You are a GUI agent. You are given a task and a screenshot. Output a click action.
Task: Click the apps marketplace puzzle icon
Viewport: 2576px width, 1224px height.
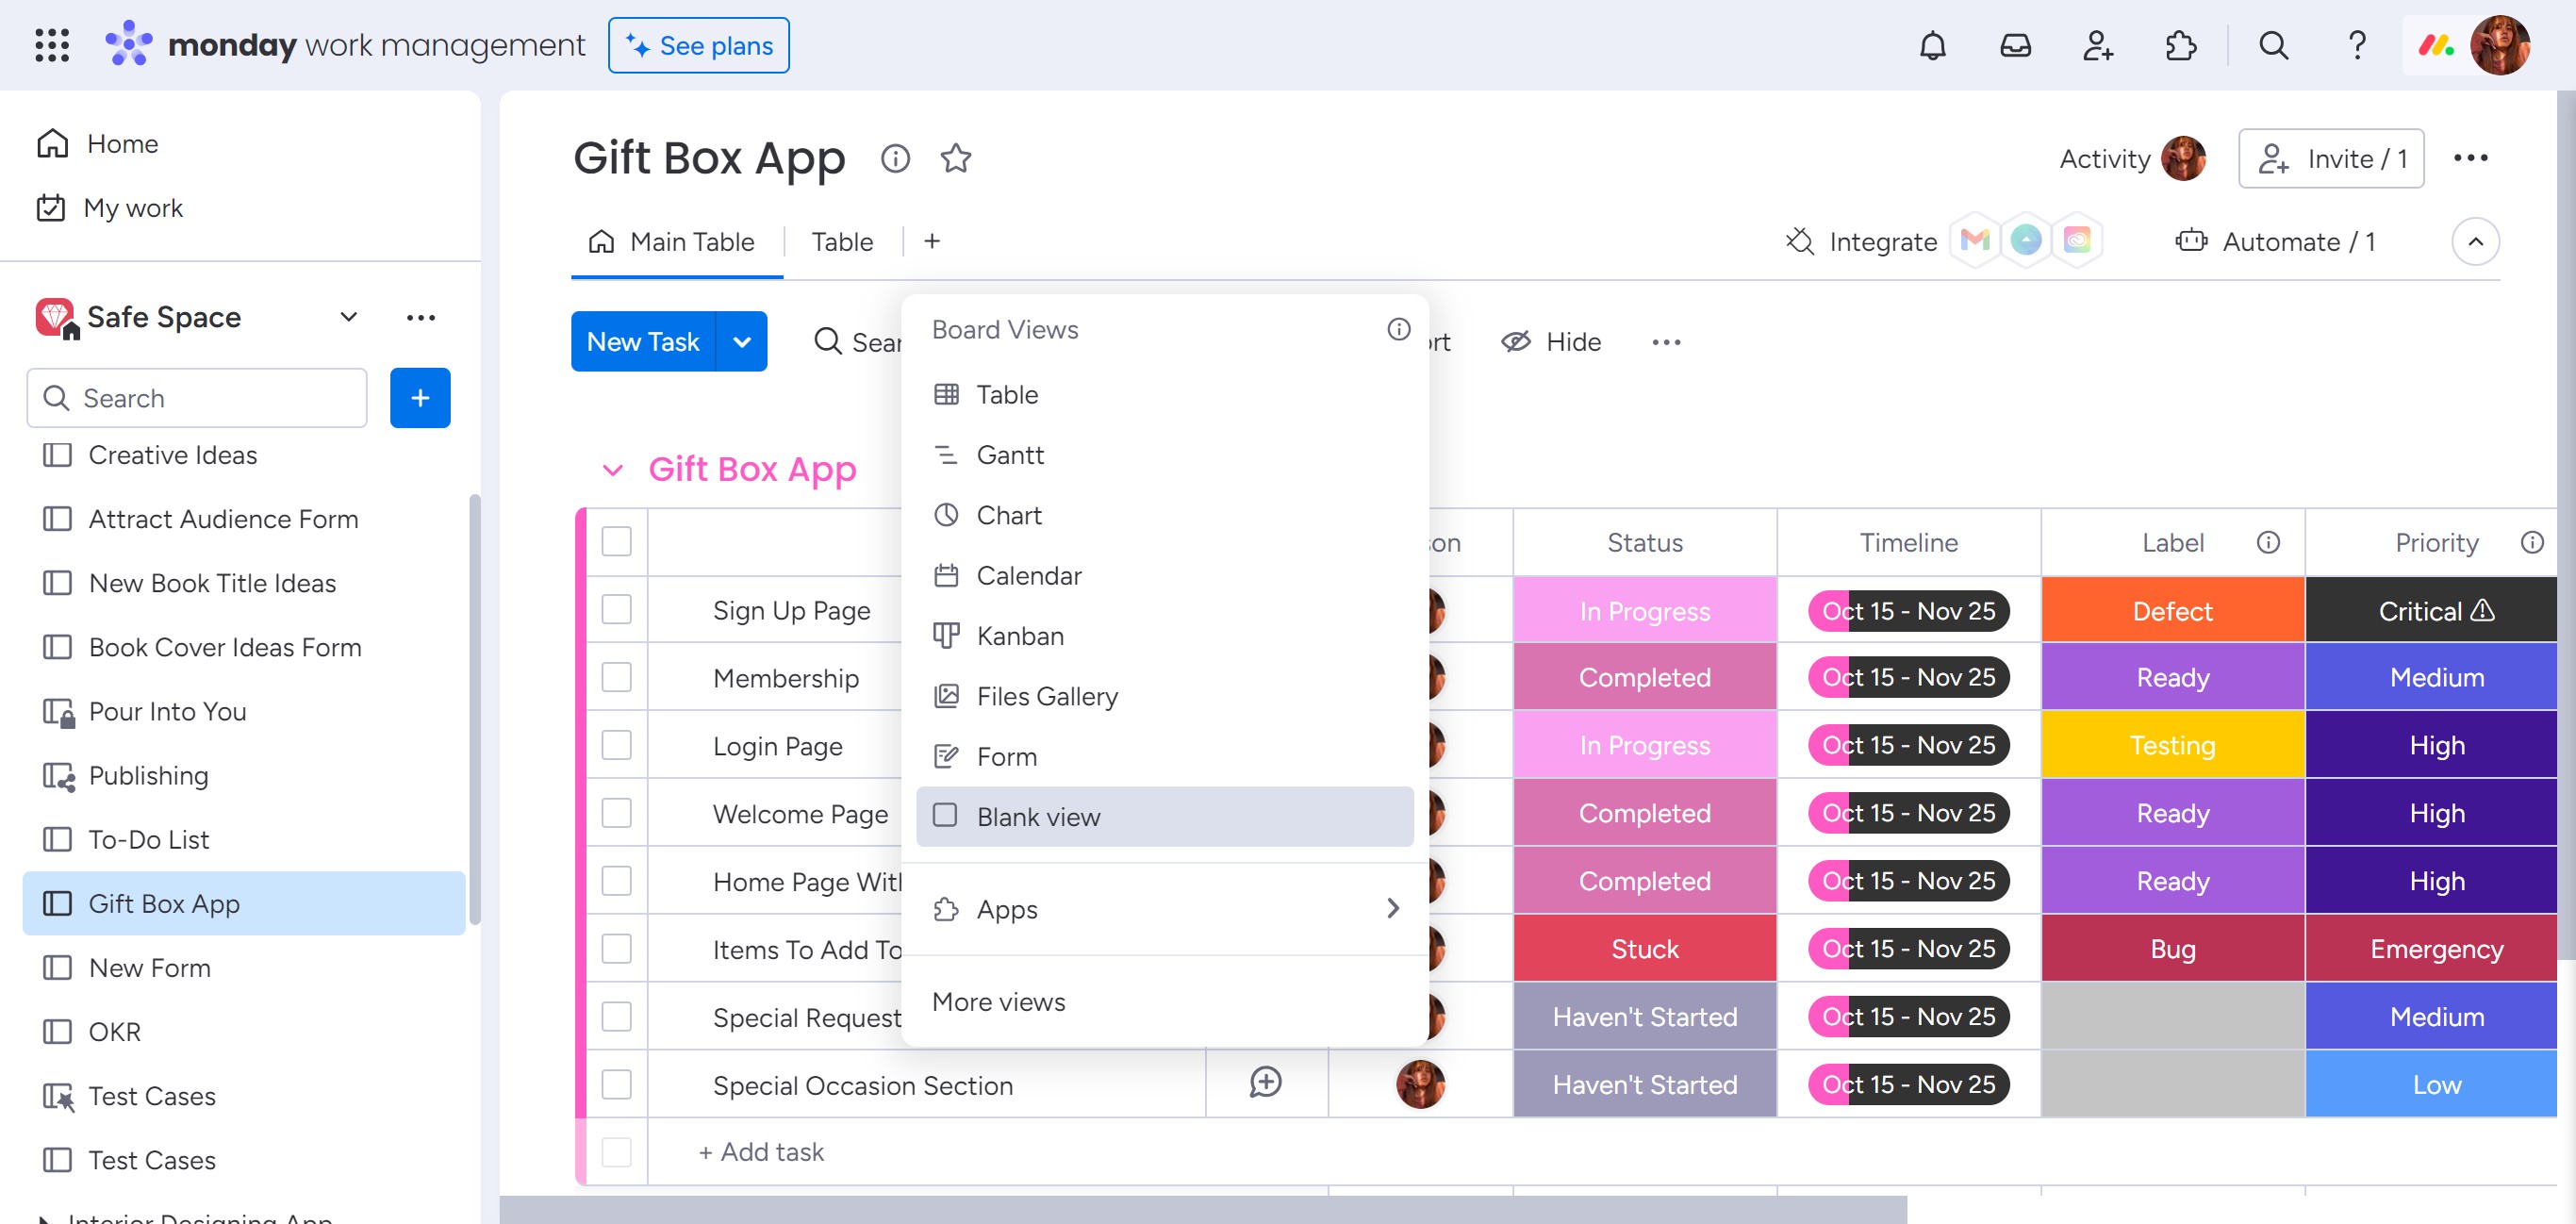pos(2180,46)
